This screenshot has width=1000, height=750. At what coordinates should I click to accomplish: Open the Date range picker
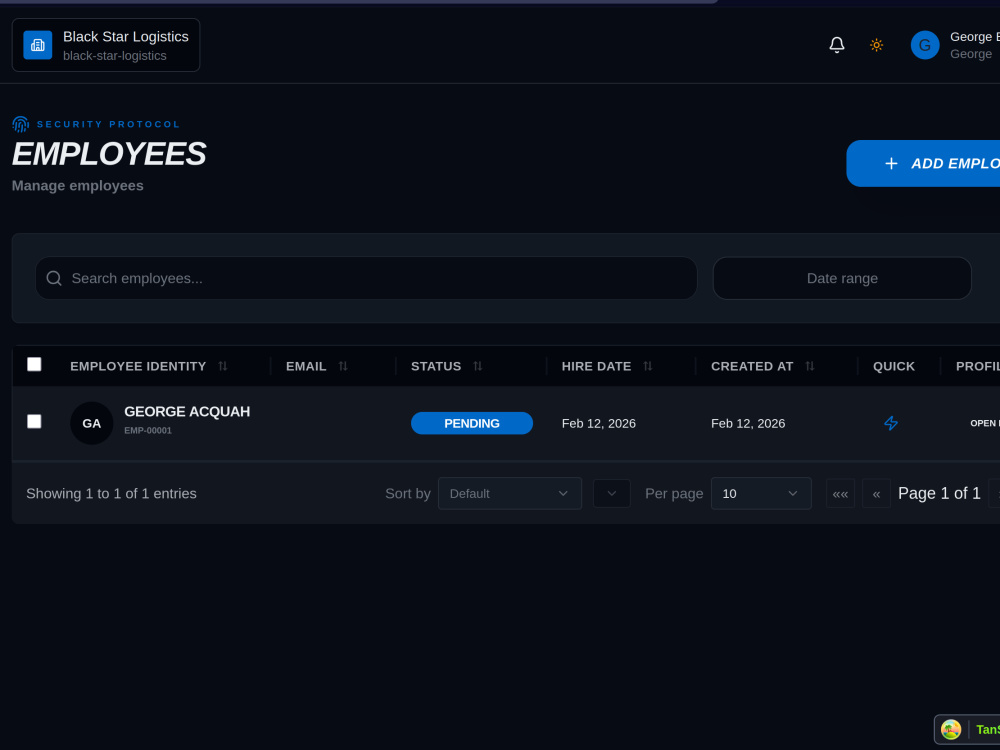[x=842, y=278]
